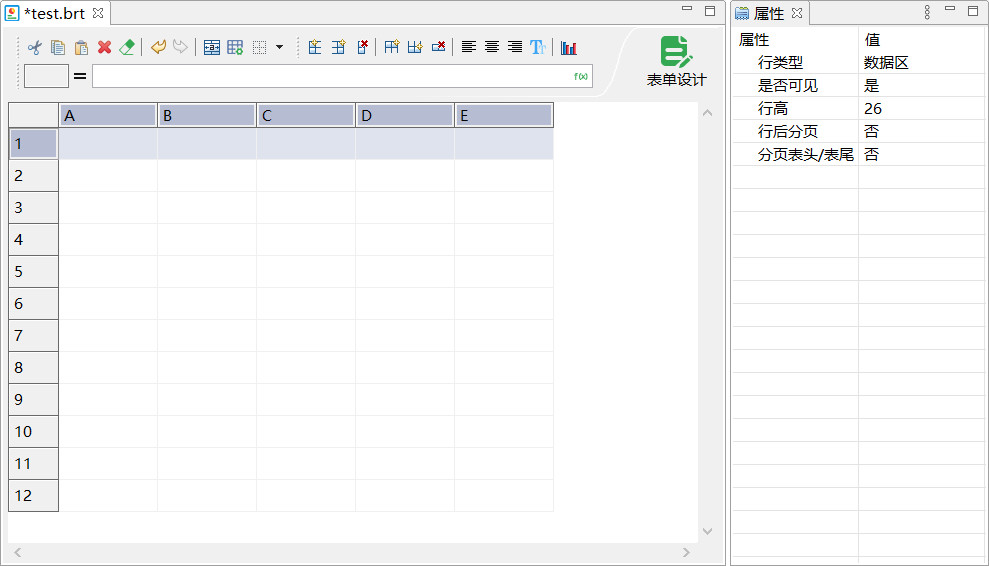
Task: Click horizontal scrollbar right arrow
Action: [686, 552]
